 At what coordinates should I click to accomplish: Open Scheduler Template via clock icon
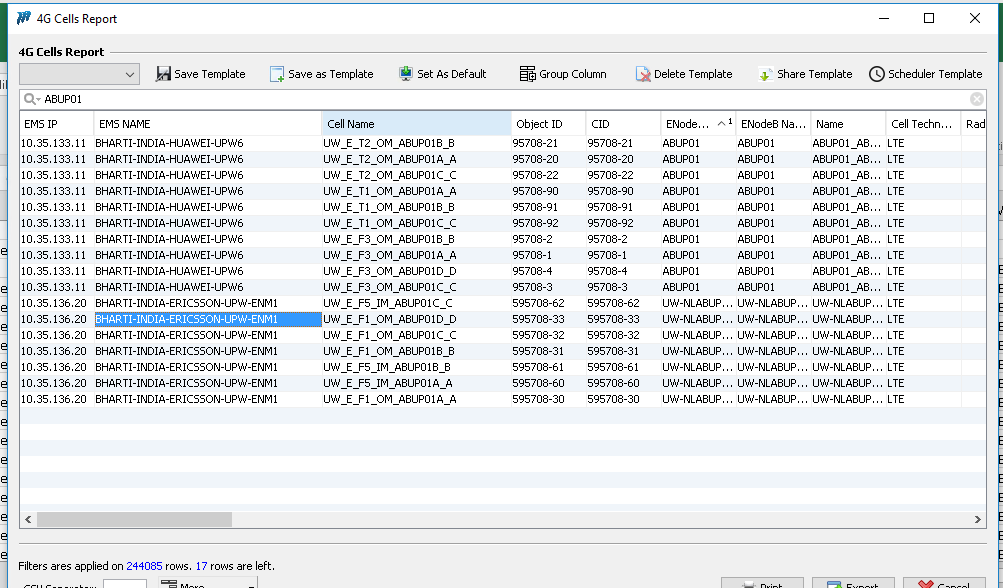(x=876, y=74)
